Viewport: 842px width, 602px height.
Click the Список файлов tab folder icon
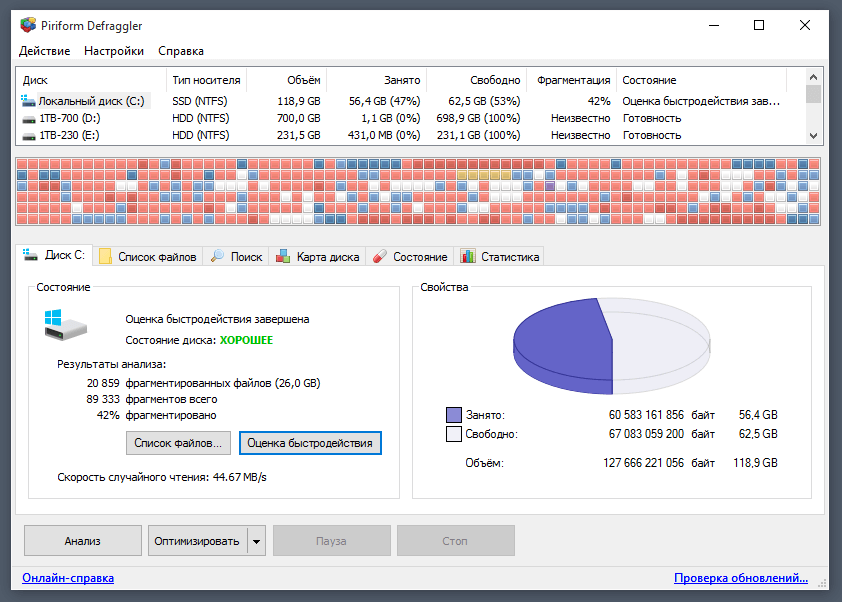[x=105, y=256]
